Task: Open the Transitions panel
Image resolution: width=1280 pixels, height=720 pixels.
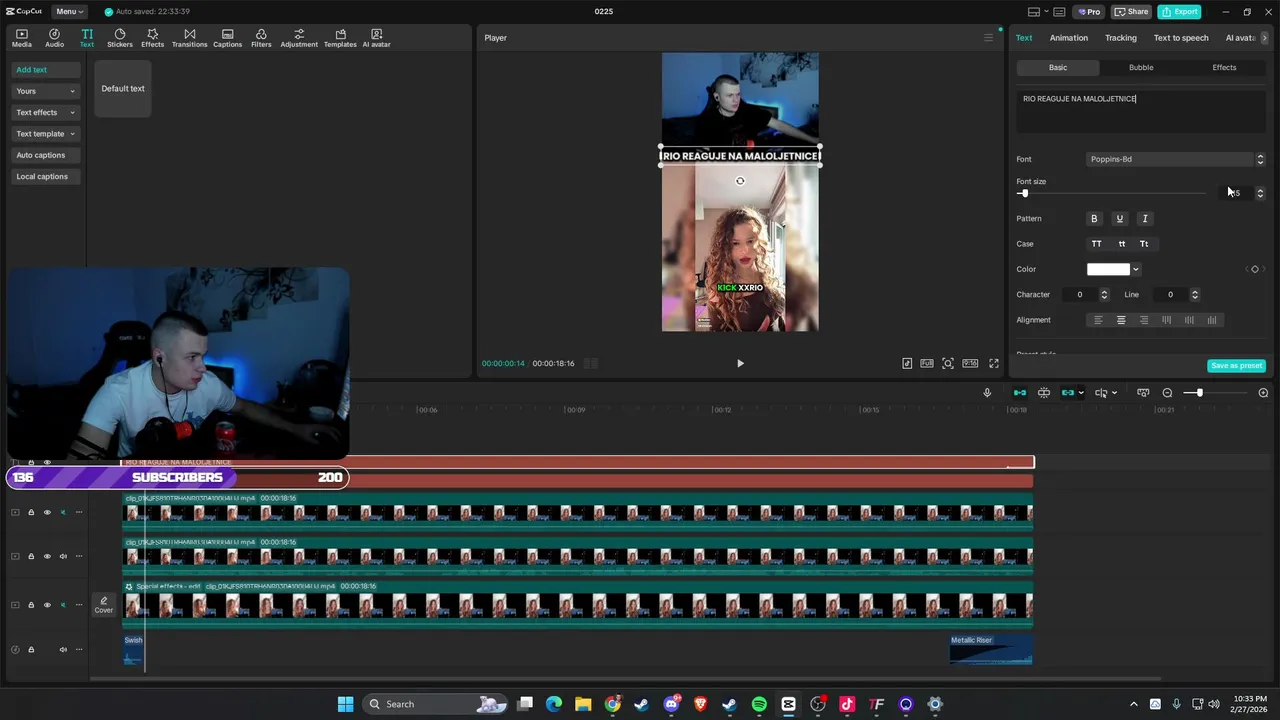Action: pyautogui.click(x=189, y=38)
